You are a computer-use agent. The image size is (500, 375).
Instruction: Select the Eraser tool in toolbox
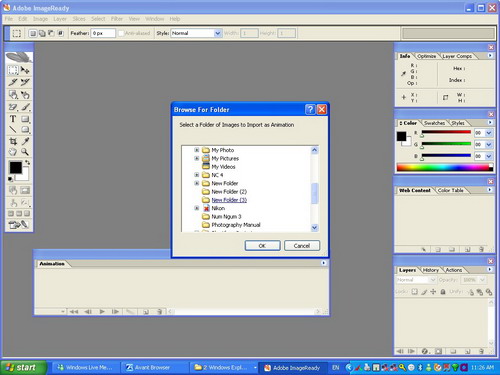click(x=13, y=107)
